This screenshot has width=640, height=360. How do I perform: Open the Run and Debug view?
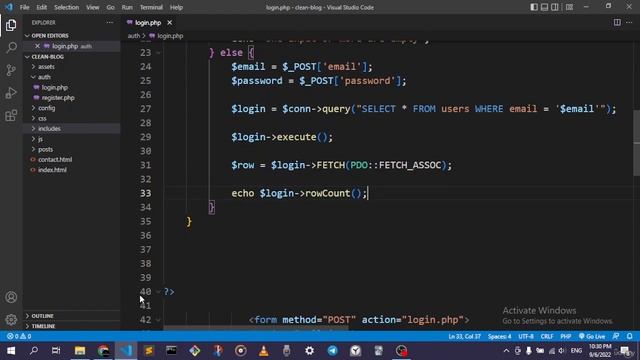point(11,93)
